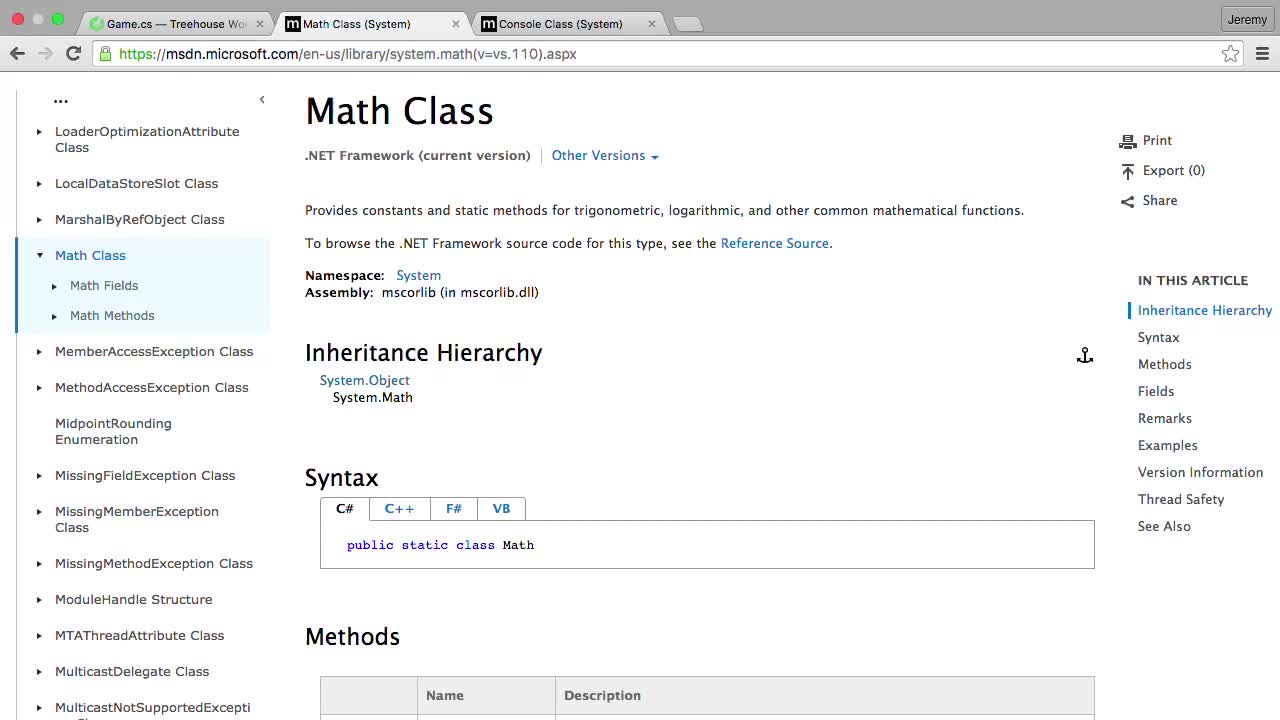
Task: Click the HTTPS padlock icon
Action: (105, 54)
